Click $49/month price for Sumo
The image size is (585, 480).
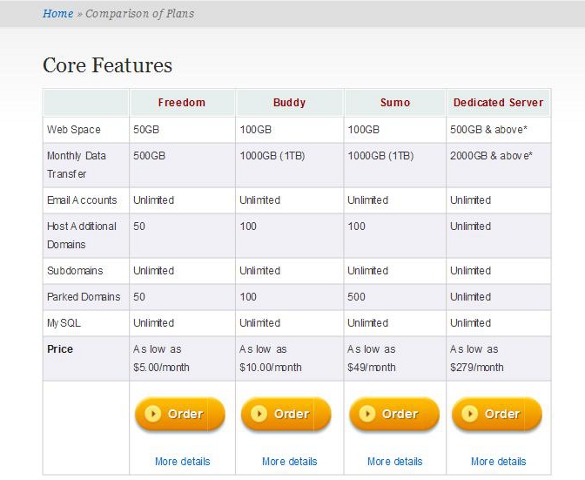(x=371, y=367)
